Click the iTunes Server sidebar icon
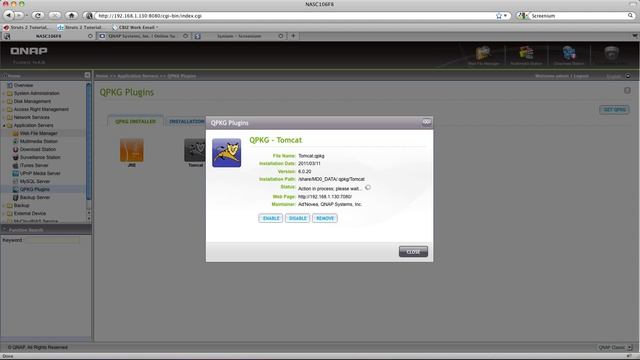Screen dimensions: 640x360 coord(16,165)
